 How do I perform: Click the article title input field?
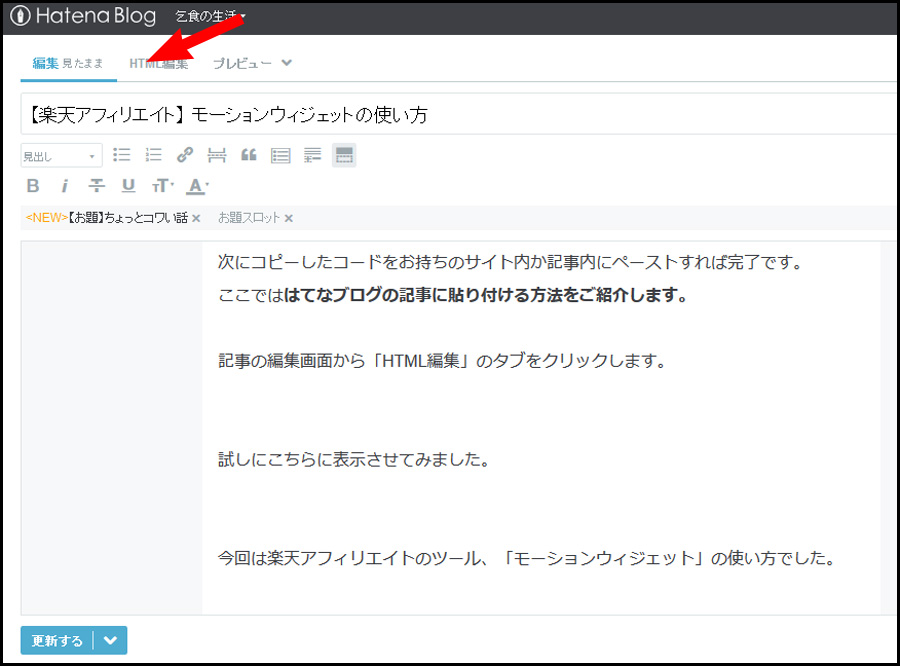[x=458, y=114]
